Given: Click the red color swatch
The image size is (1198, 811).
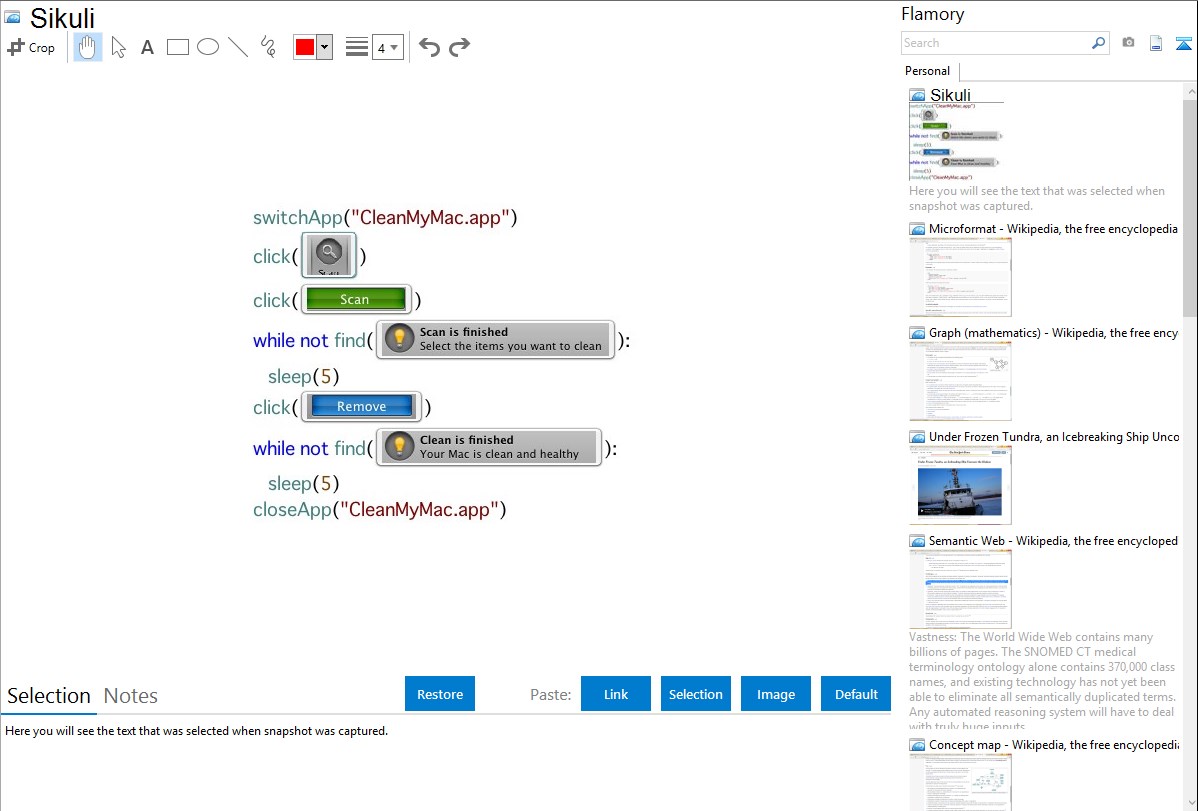Looking at the screenshot, I should pyautogui.click(x=305, y=47).
